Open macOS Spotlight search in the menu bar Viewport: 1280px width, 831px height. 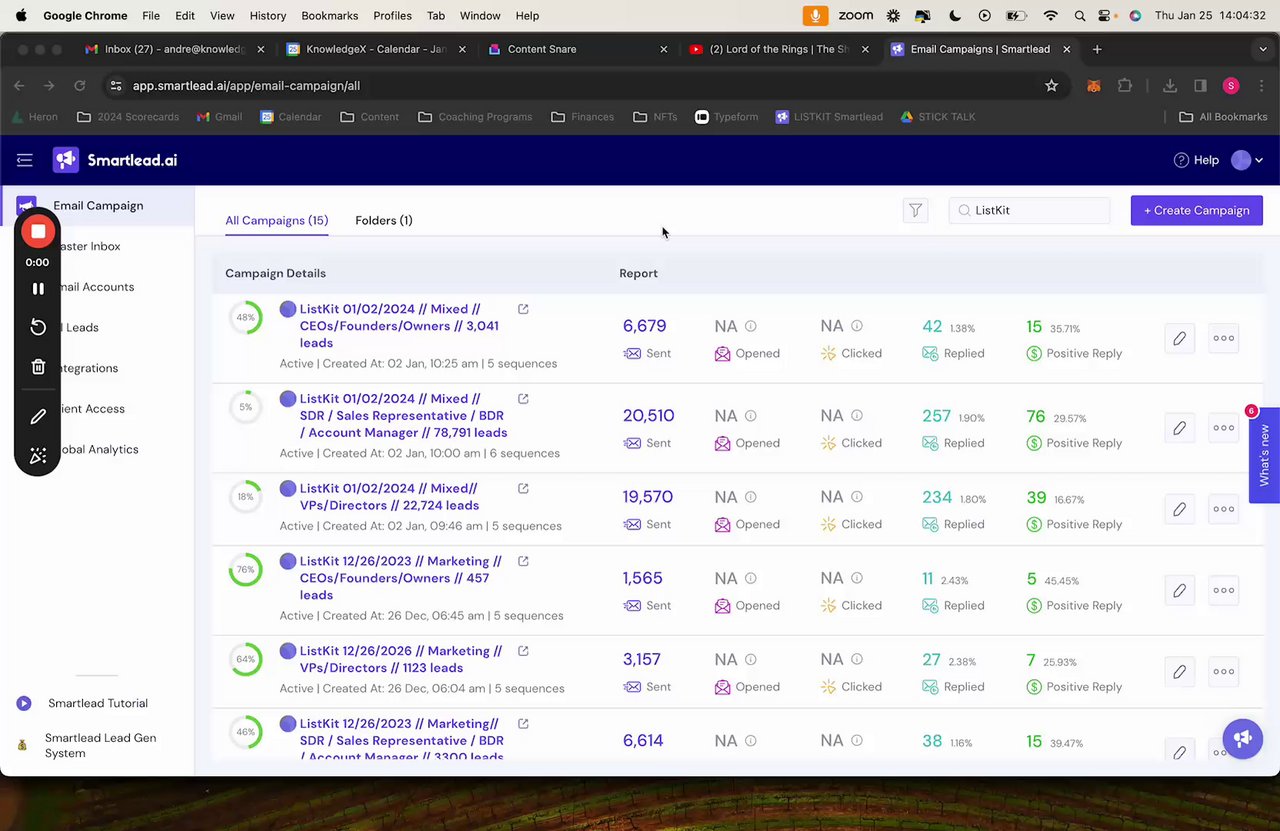[1079, 16]
